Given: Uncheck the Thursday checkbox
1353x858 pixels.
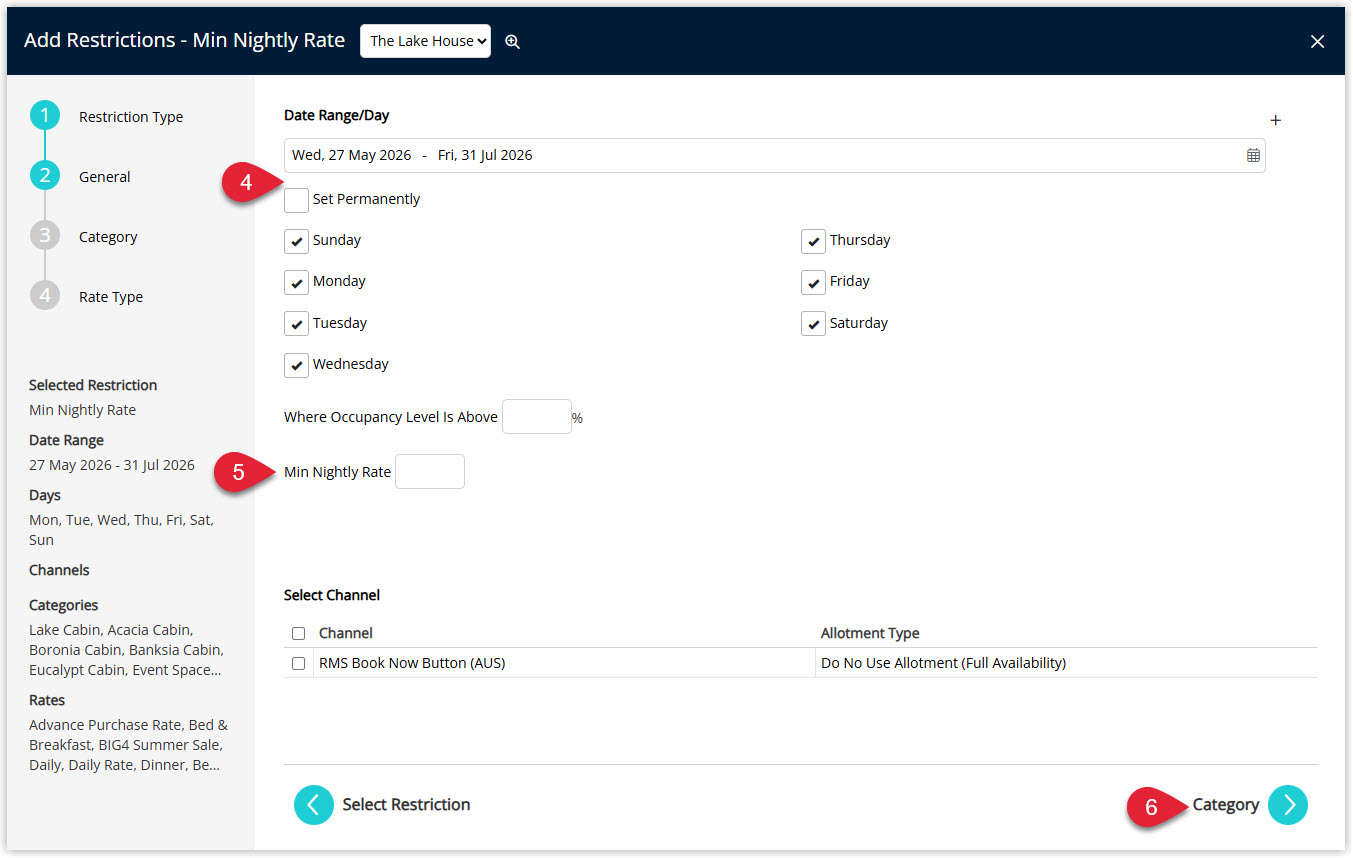Looking at the screenshot, I should tap(813, 241).
